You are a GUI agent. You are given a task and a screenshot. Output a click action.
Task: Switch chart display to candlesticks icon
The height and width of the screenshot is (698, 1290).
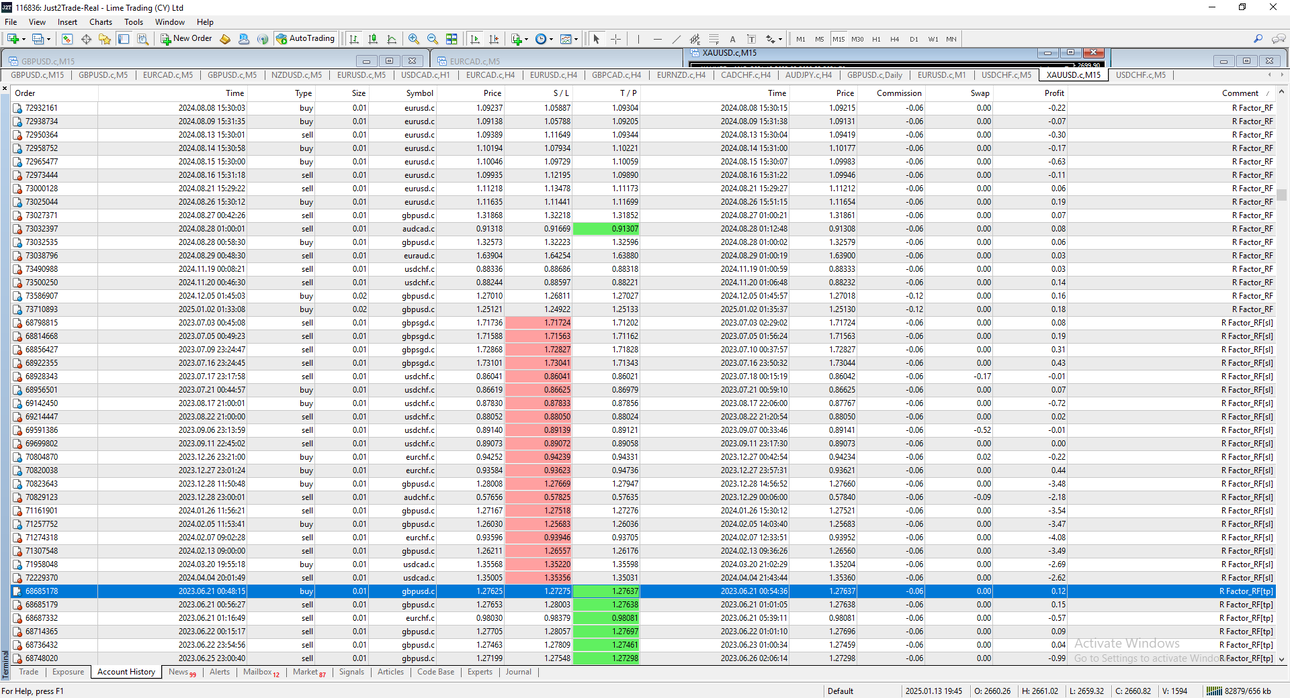pyautogui.click(x=372, y=39)
